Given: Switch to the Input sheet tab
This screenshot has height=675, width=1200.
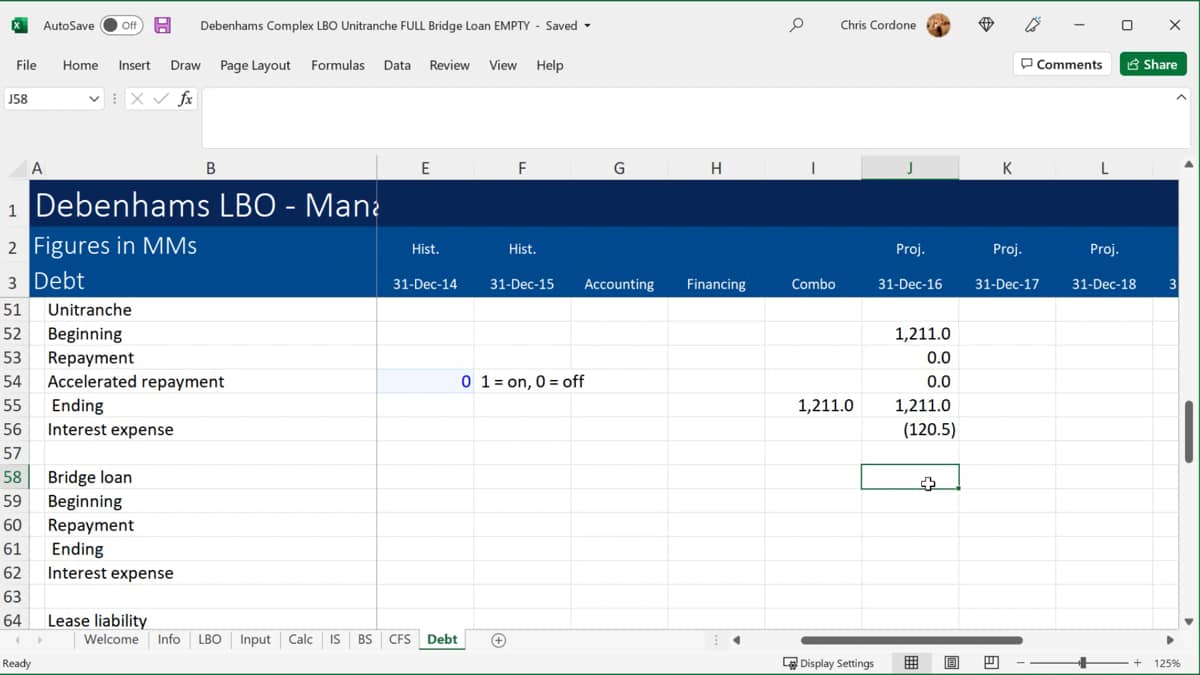Looking at the screenshot, I should coord(255,639).
